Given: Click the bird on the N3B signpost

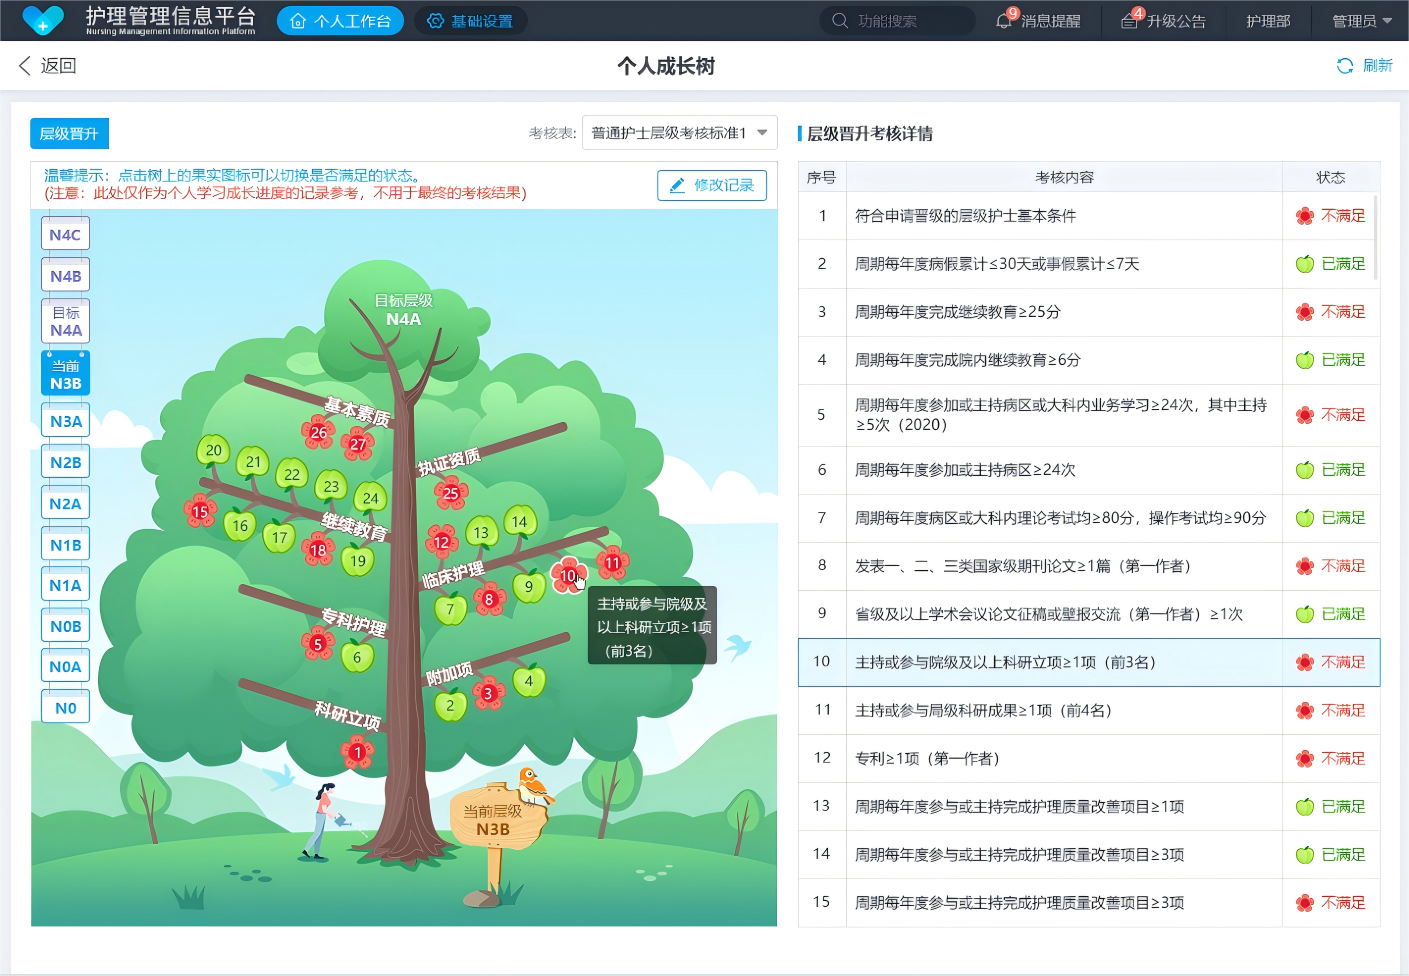Looking at the screenshot, I should click(x=533, y=786).
